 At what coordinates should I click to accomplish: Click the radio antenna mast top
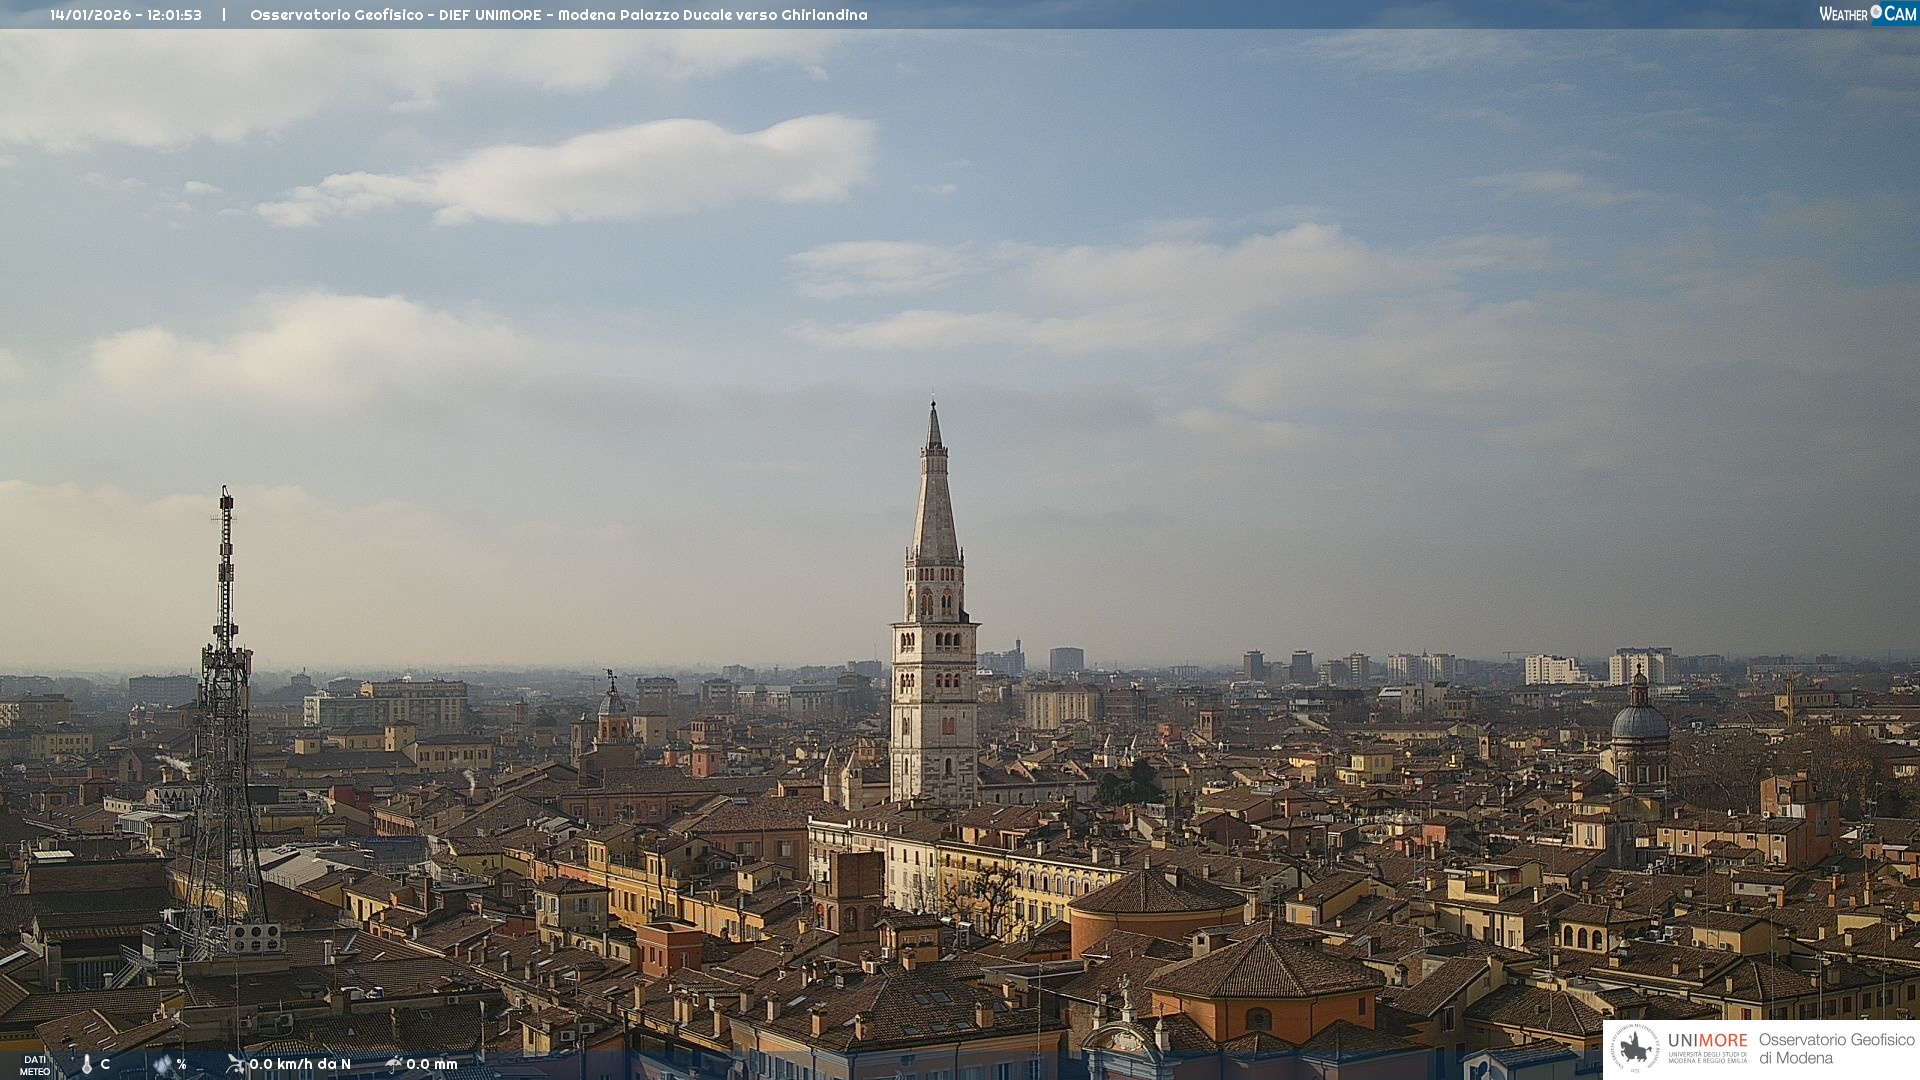226,496
